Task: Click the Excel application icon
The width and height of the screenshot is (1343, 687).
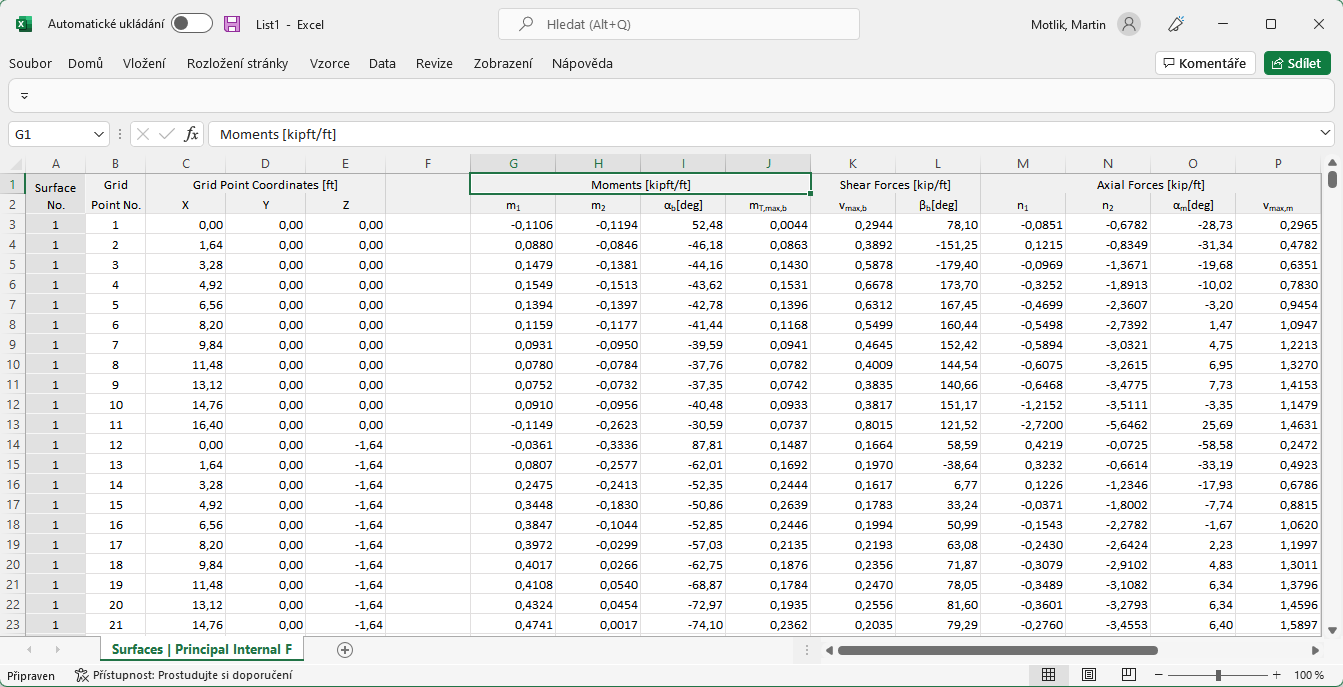Action: [x=22, y=24]
